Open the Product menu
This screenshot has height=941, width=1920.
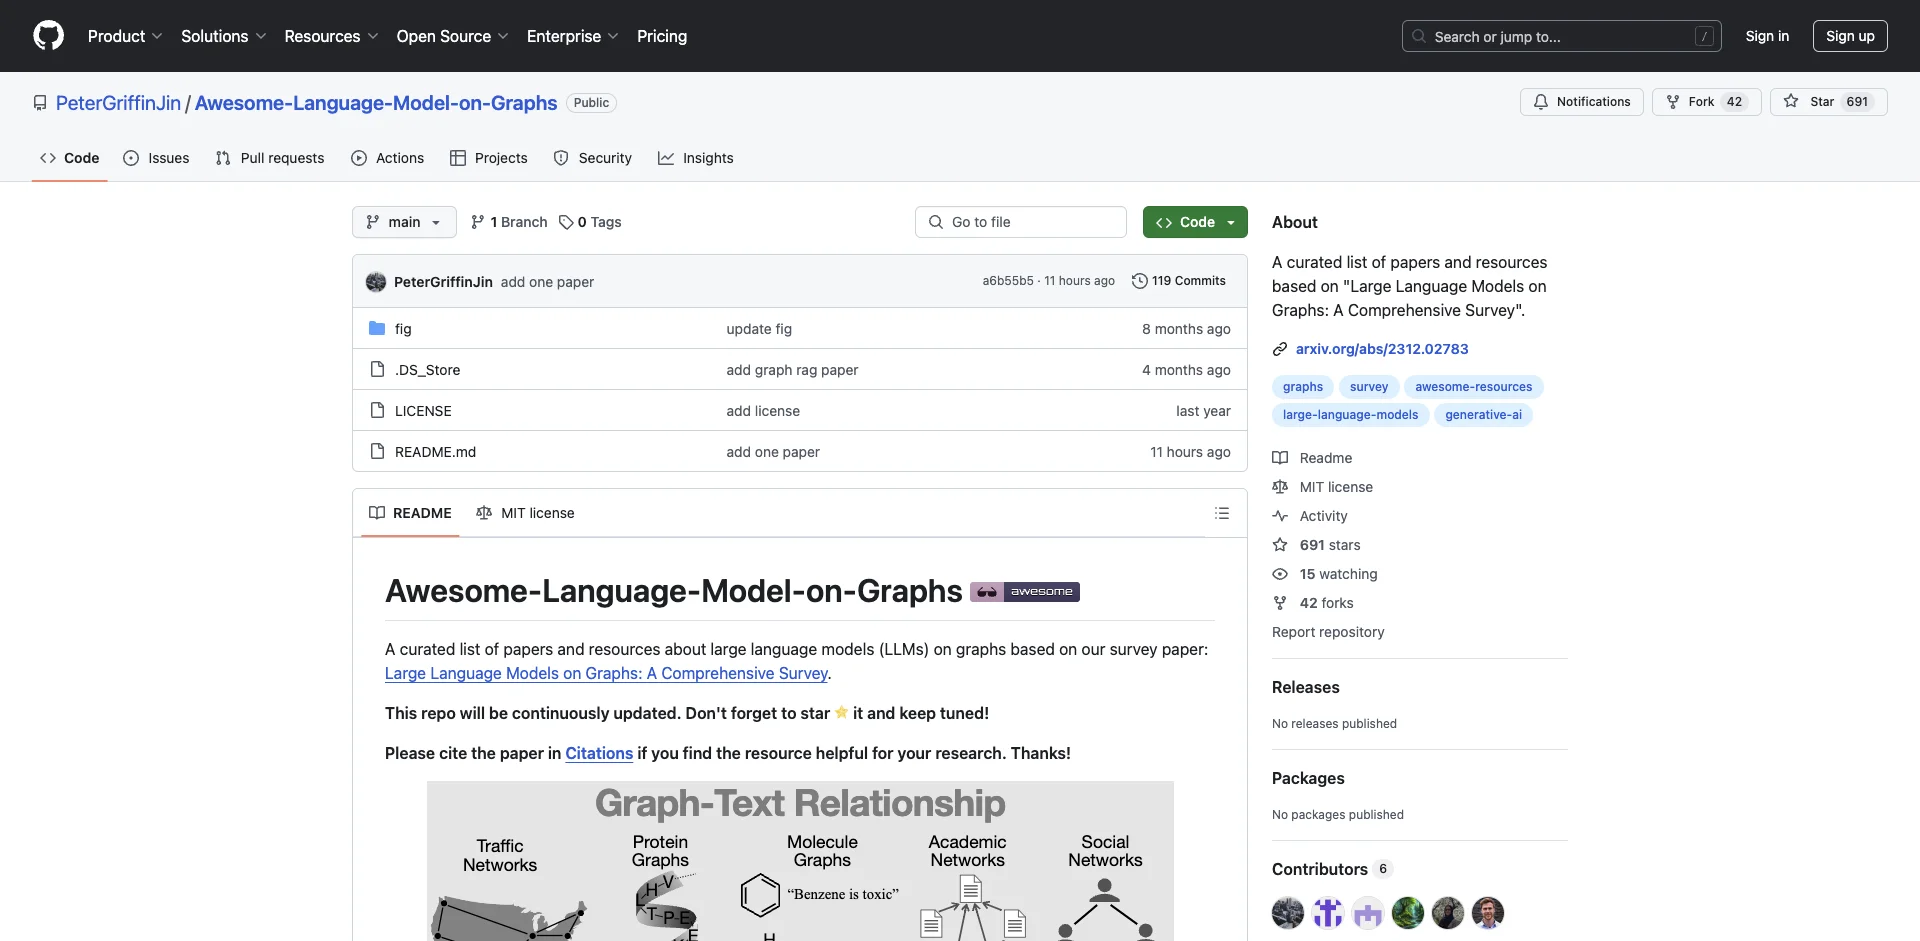(x=125, y=36)
